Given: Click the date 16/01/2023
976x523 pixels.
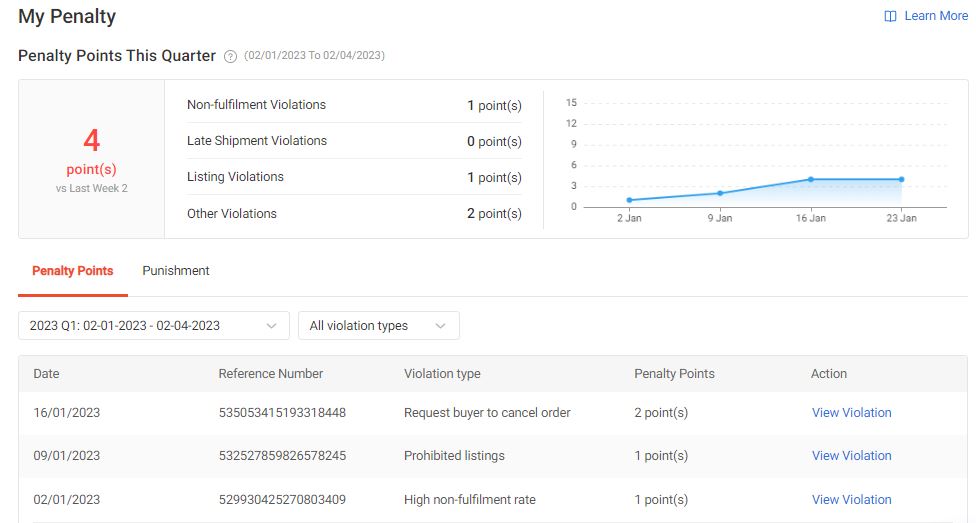Looking at the screenshot, I should (67, 413).
